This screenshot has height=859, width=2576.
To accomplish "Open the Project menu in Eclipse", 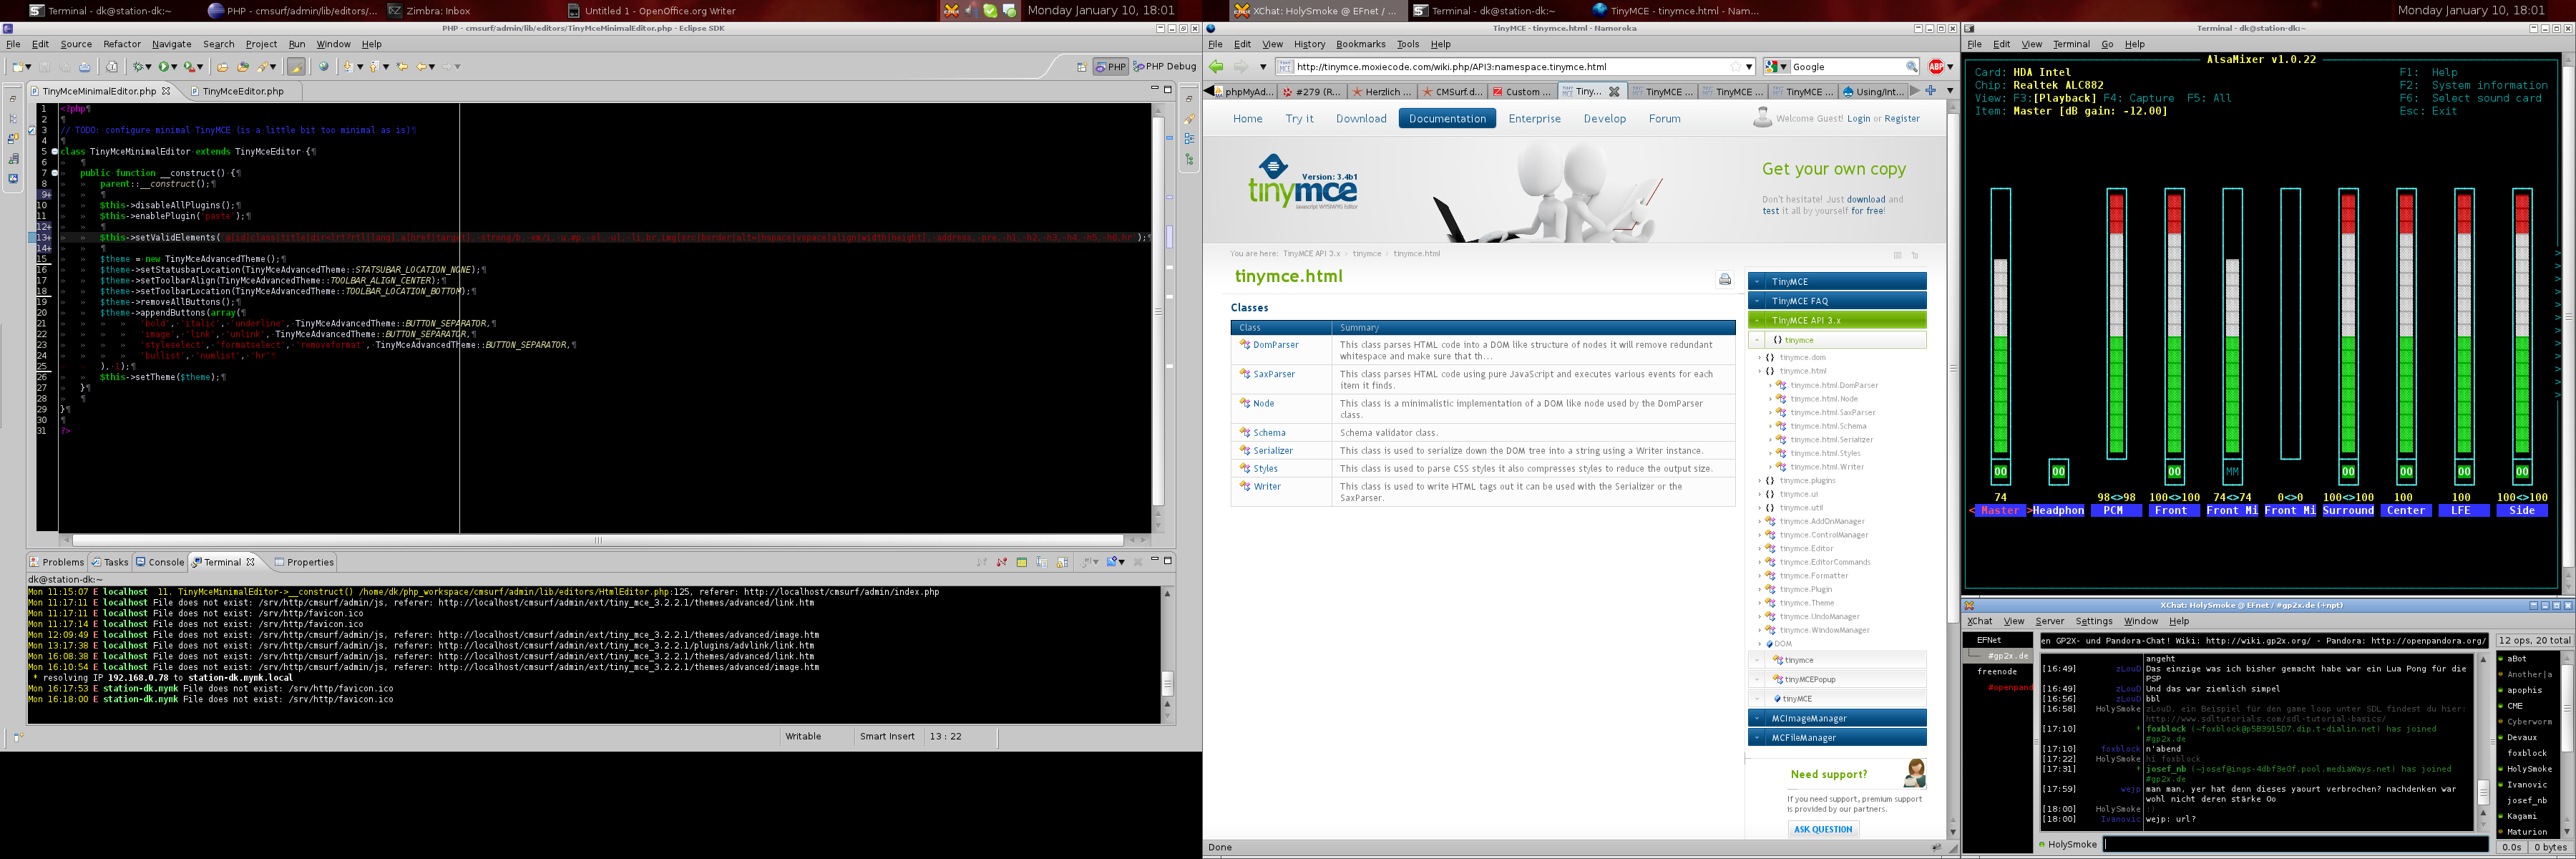I will coord(261,44).
